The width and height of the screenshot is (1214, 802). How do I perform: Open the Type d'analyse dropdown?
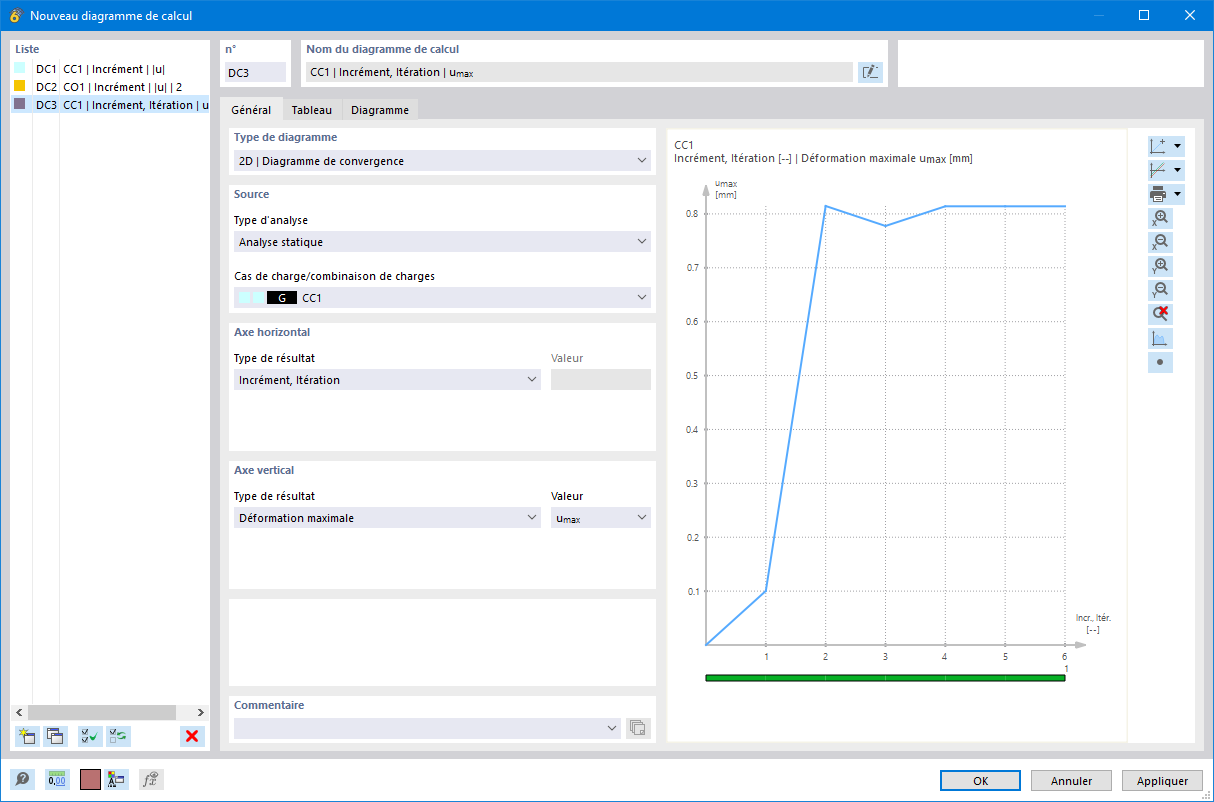[x=441, y=241]
